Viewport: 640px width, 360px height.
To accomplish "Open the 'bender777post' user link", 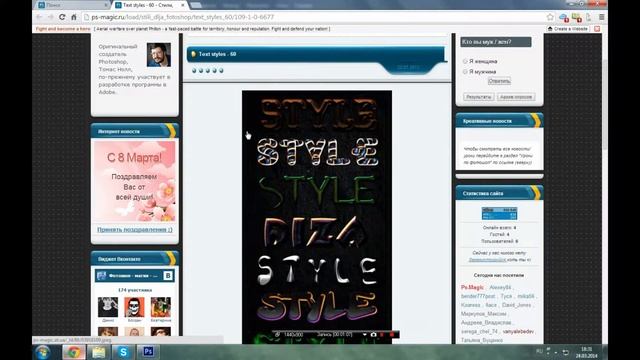I will (478, 296).
